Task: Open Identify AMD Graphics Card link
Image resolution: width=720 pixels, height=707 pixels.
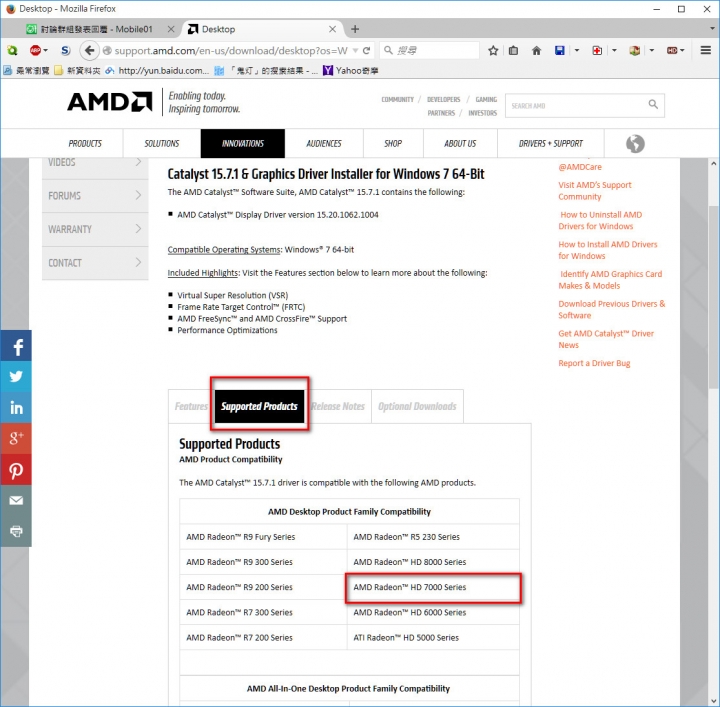Action: 610,280
